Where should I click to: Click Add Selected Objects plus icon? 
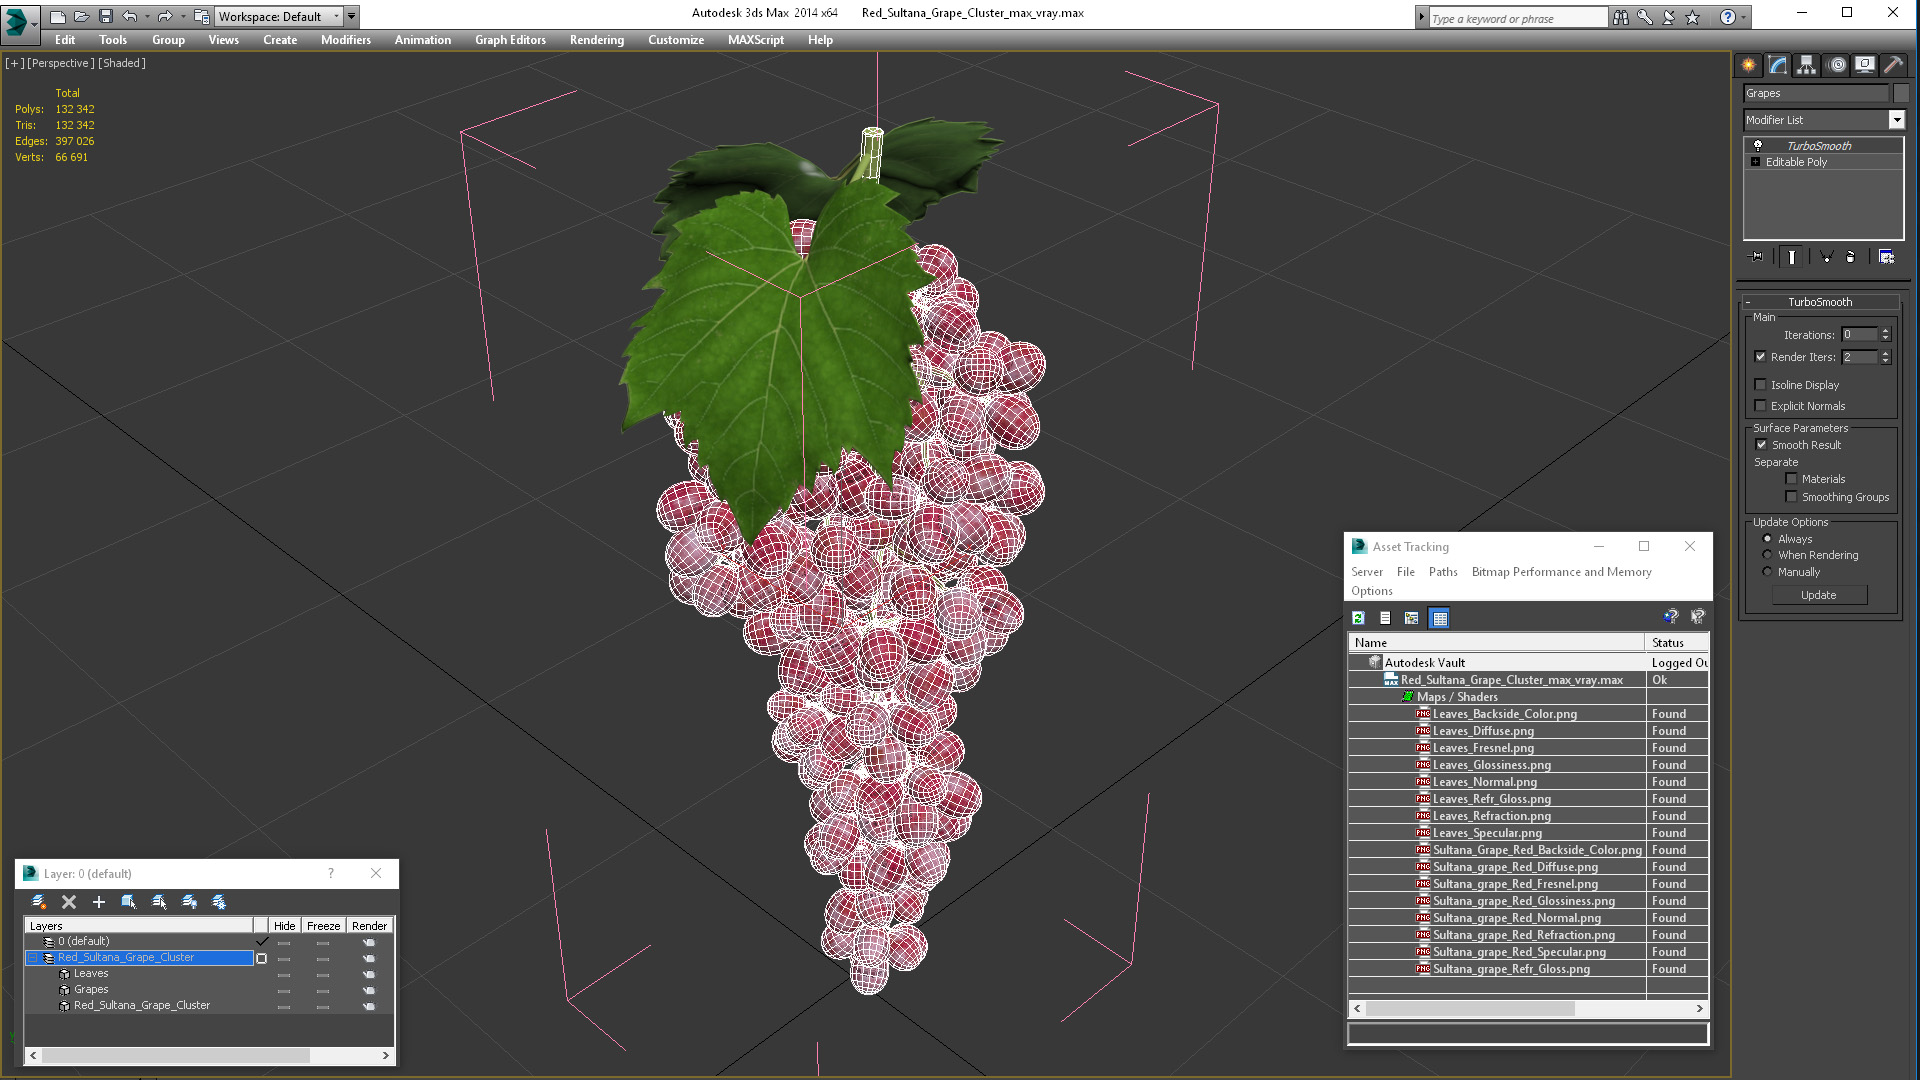[99, 902]
